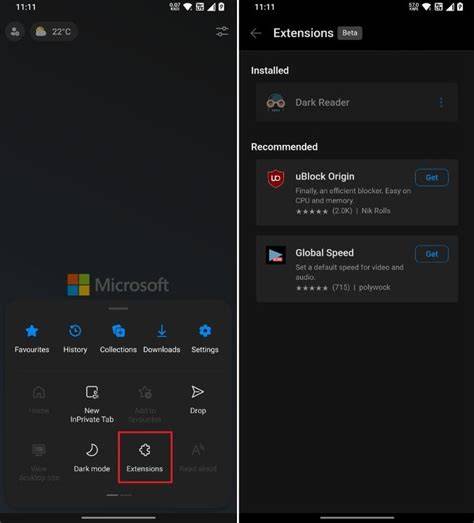Screen dimensions: 474x523
Task: Tap the 'Nik Rolls' author name
Action: (x=376, y=211)
